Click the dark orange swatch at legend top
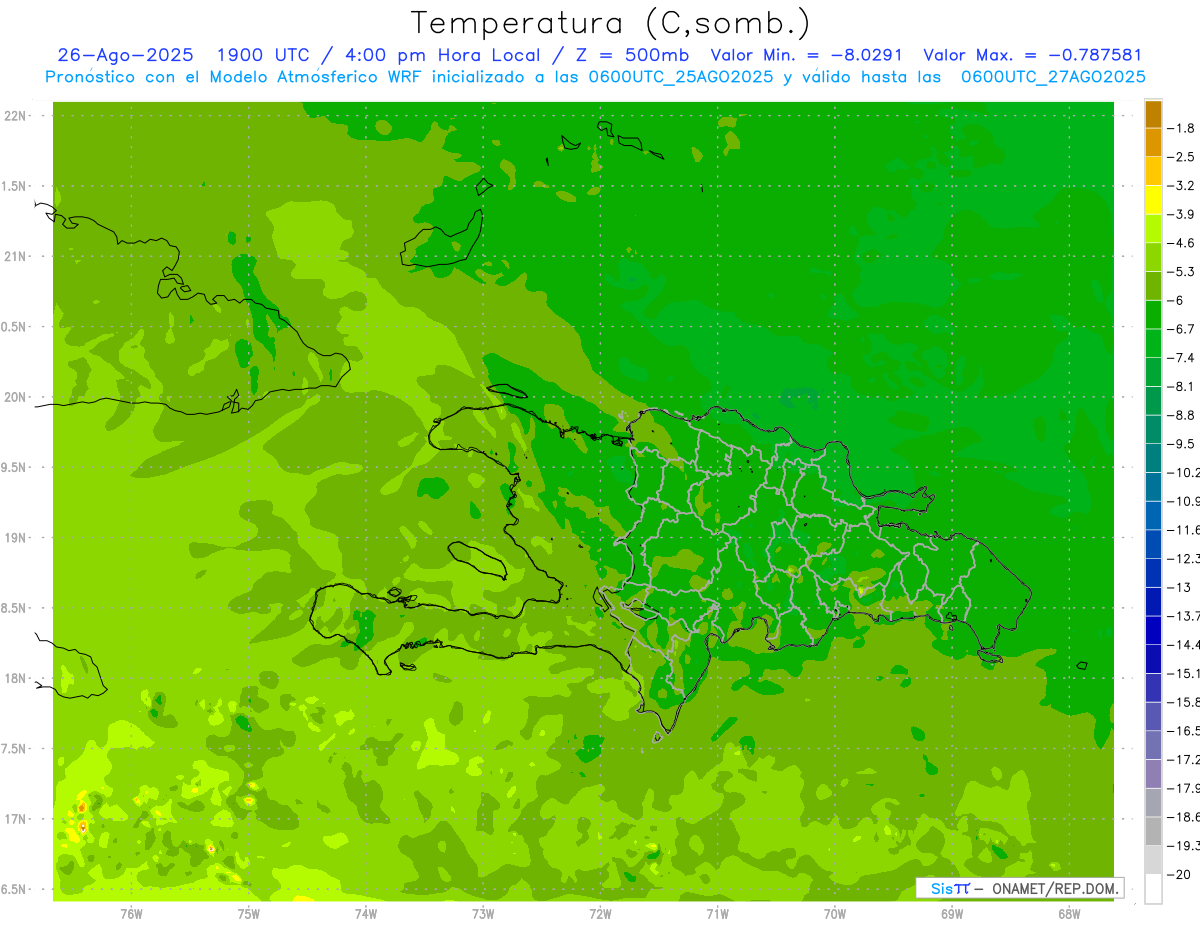Image resolution: width=1200 pixels, height=927 pixels. pos(1153,114)
